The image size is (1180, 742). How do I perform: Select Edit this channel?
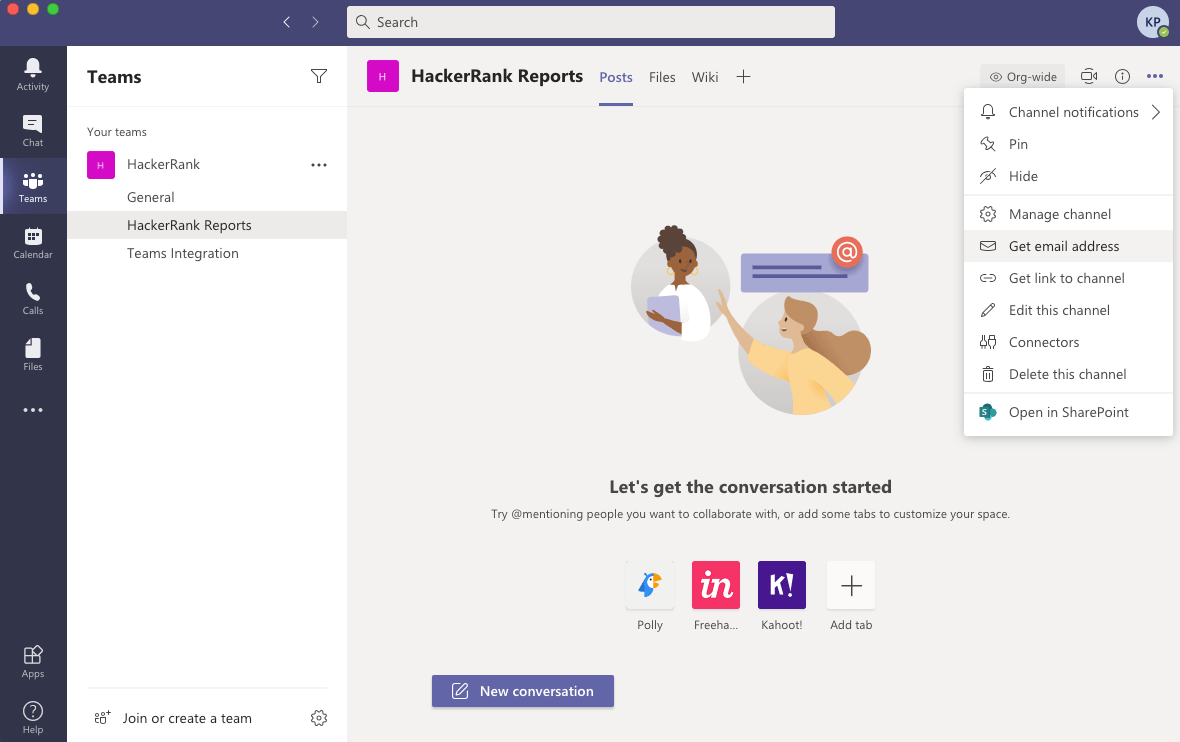(1069, 310)
